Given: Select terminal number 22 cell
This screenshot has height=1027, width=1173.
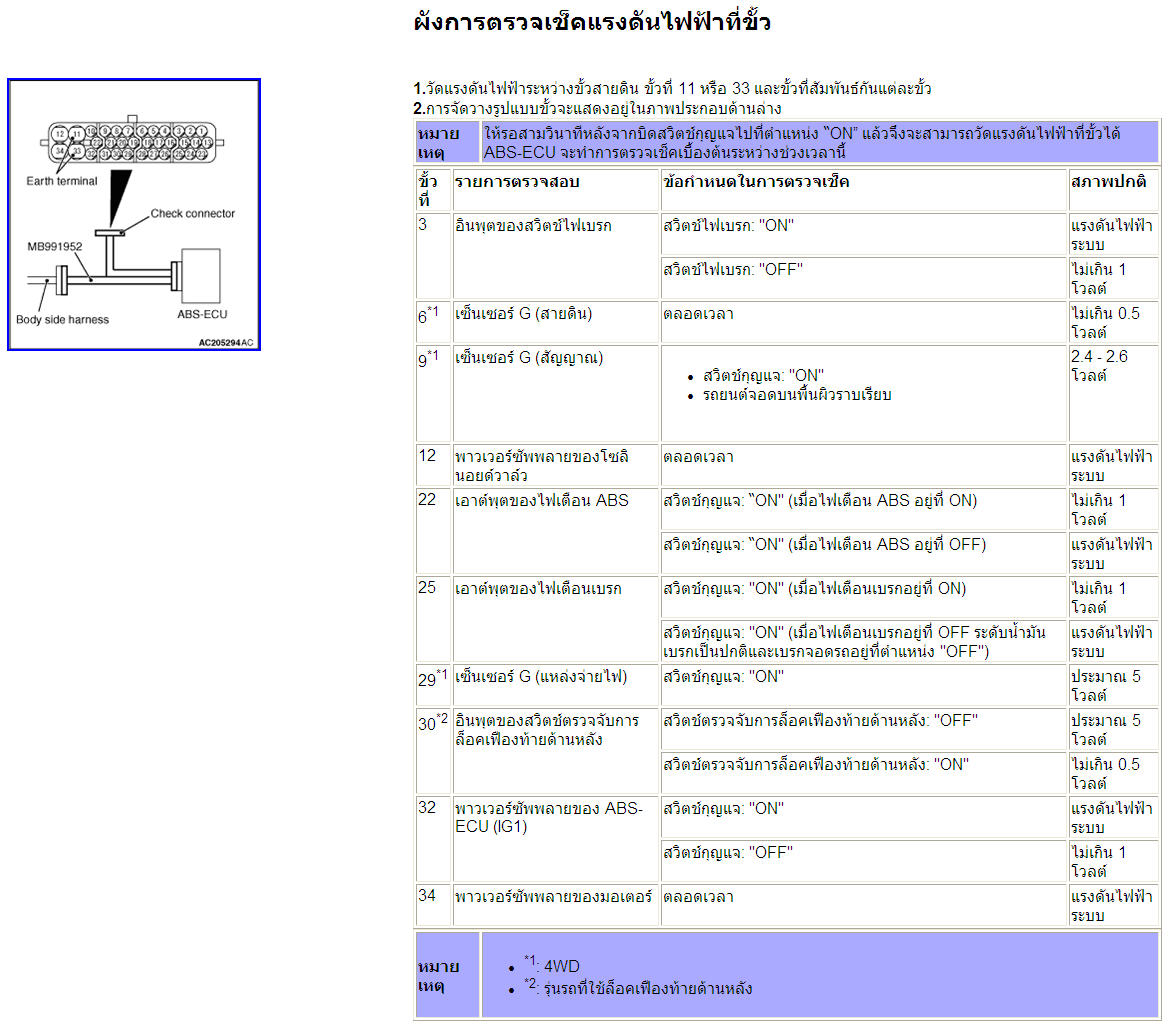Looking at the screenshot, I should point(434,530).
